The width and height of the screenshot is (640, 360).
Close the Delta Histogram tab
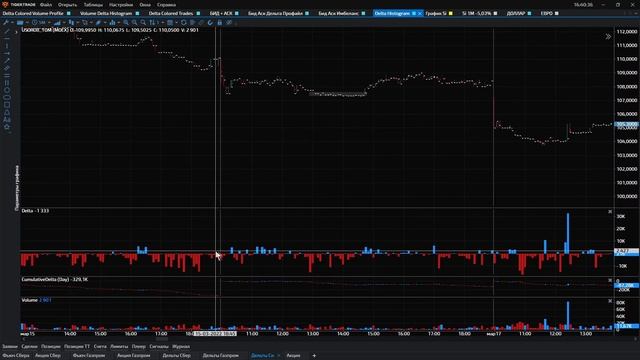[x=420, y=13]
